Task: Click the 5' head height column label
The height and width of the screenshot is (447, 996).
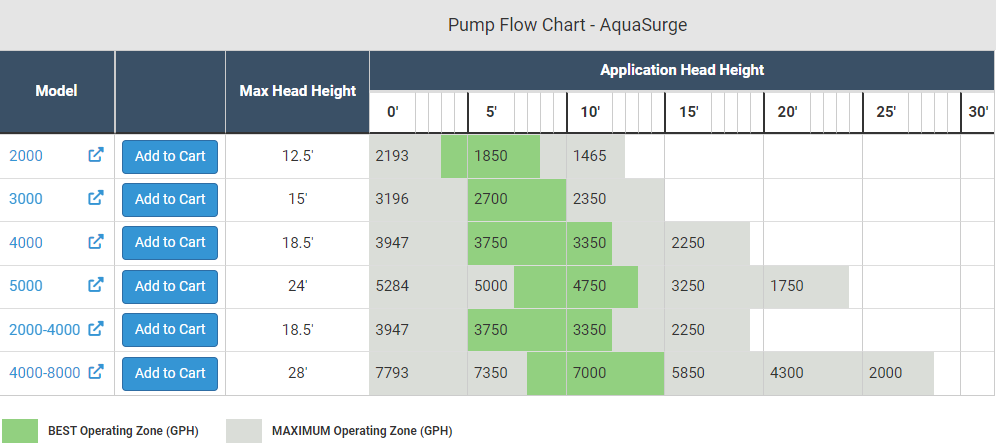Action: coord(492,112)
